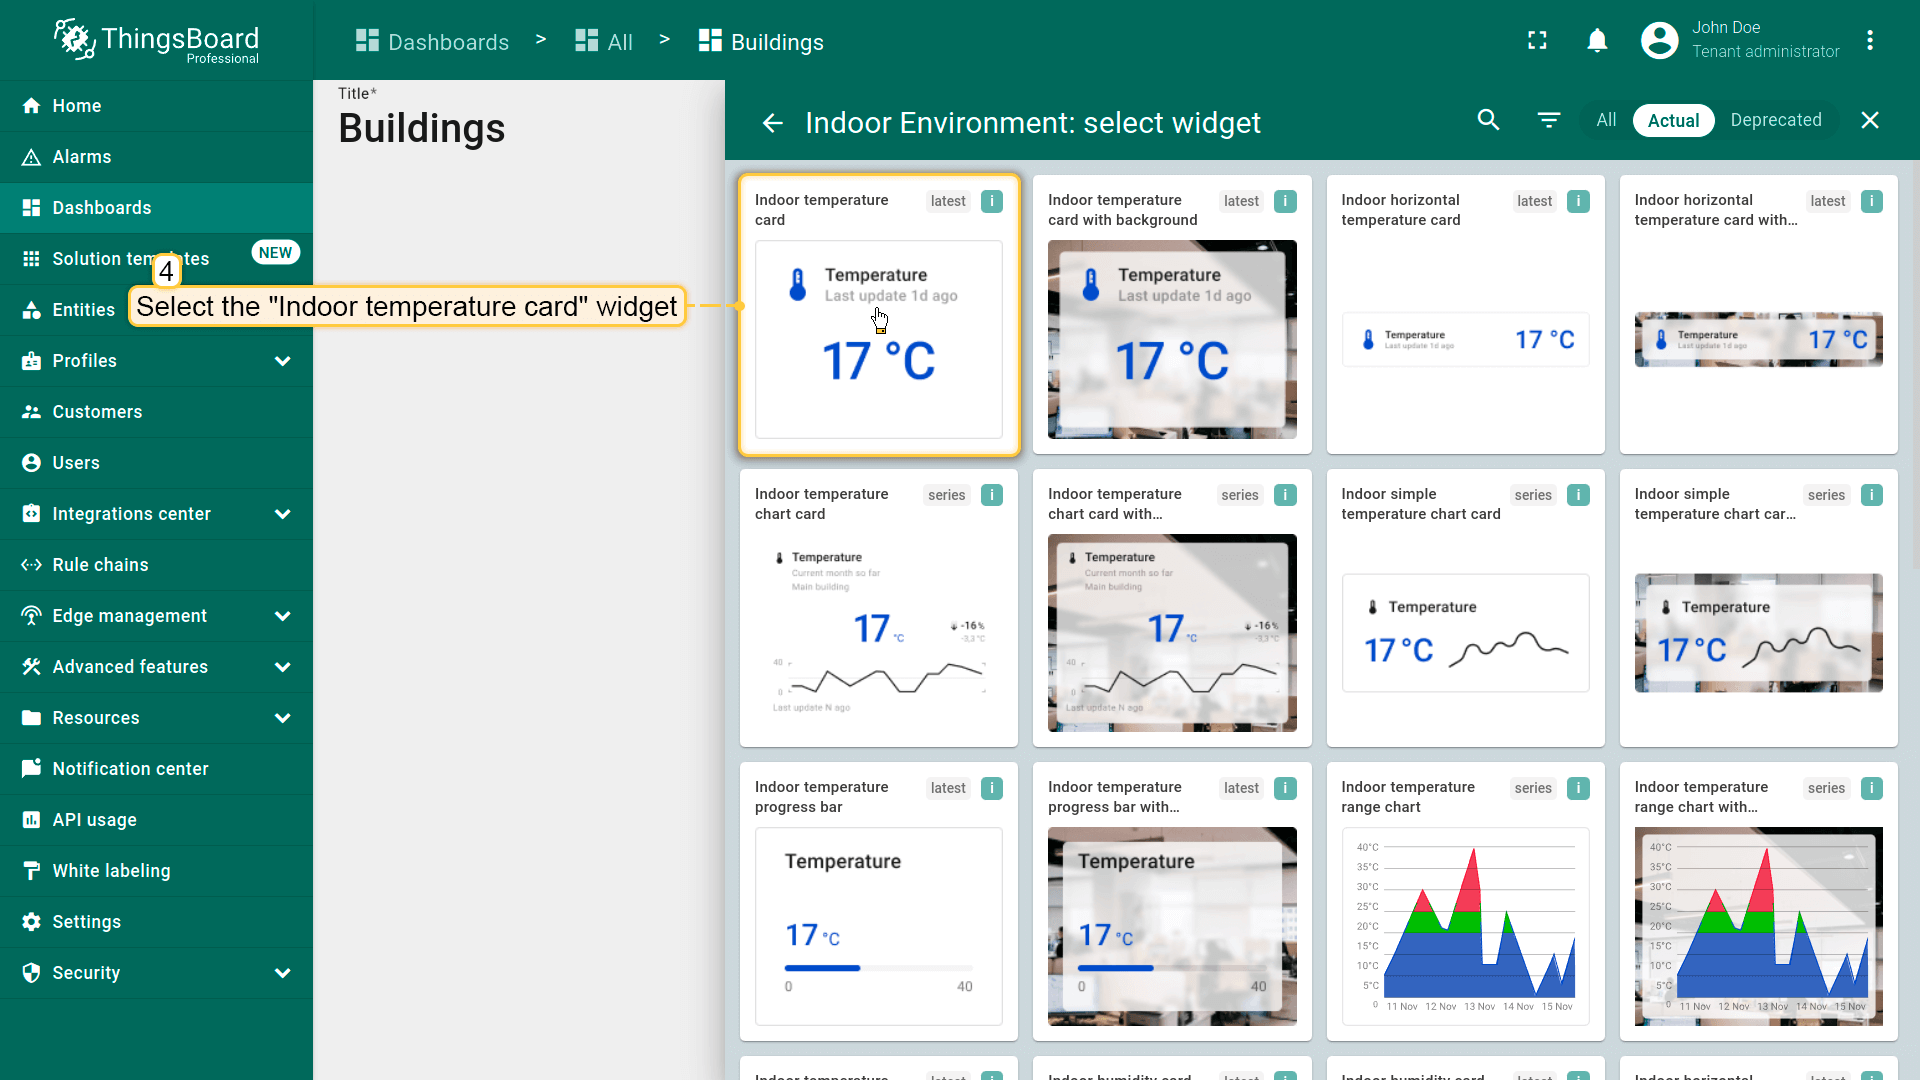The height and width of the screenshot is (1080, 1920).
Task: Toggle fullscreen mode icon
Action: [1537, 41]
